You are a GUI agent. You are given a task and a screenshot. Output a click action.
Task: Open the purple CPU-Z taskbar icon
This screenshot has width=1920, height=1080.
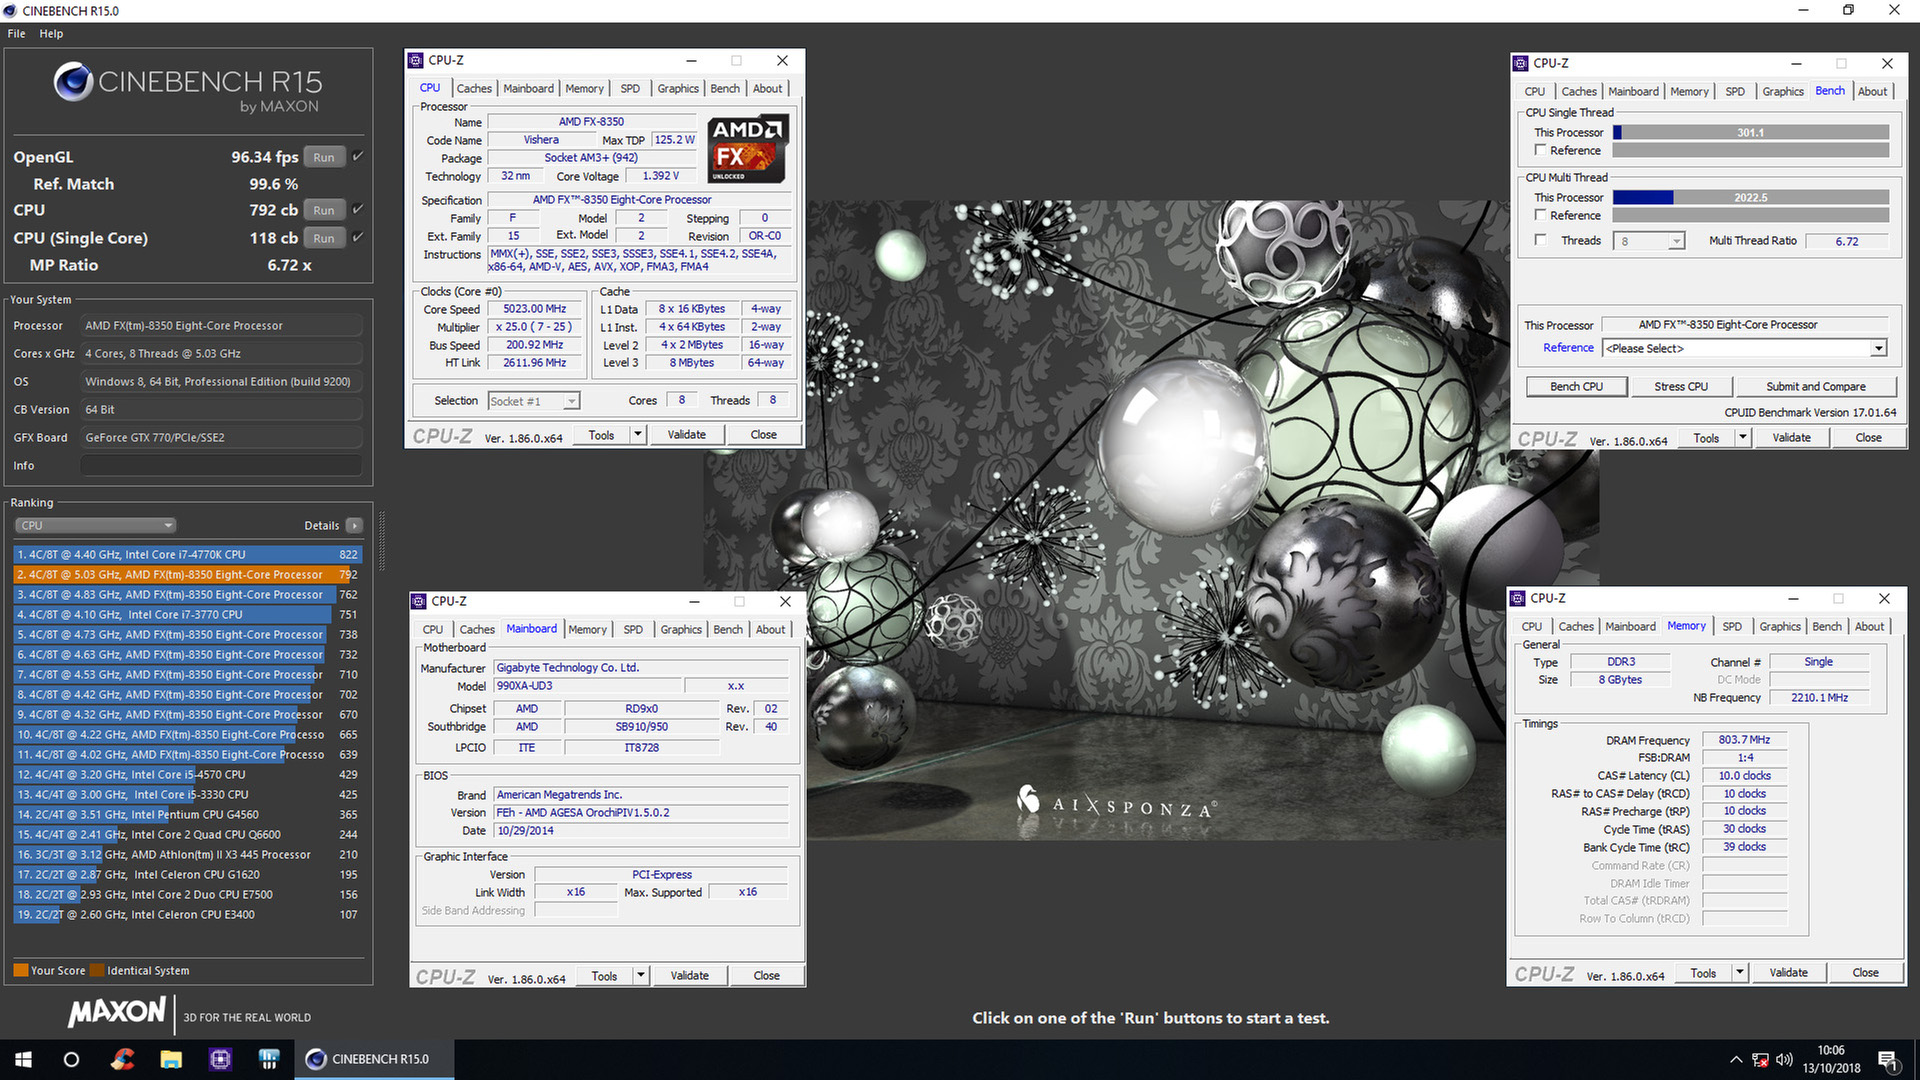click(220, 1059)
